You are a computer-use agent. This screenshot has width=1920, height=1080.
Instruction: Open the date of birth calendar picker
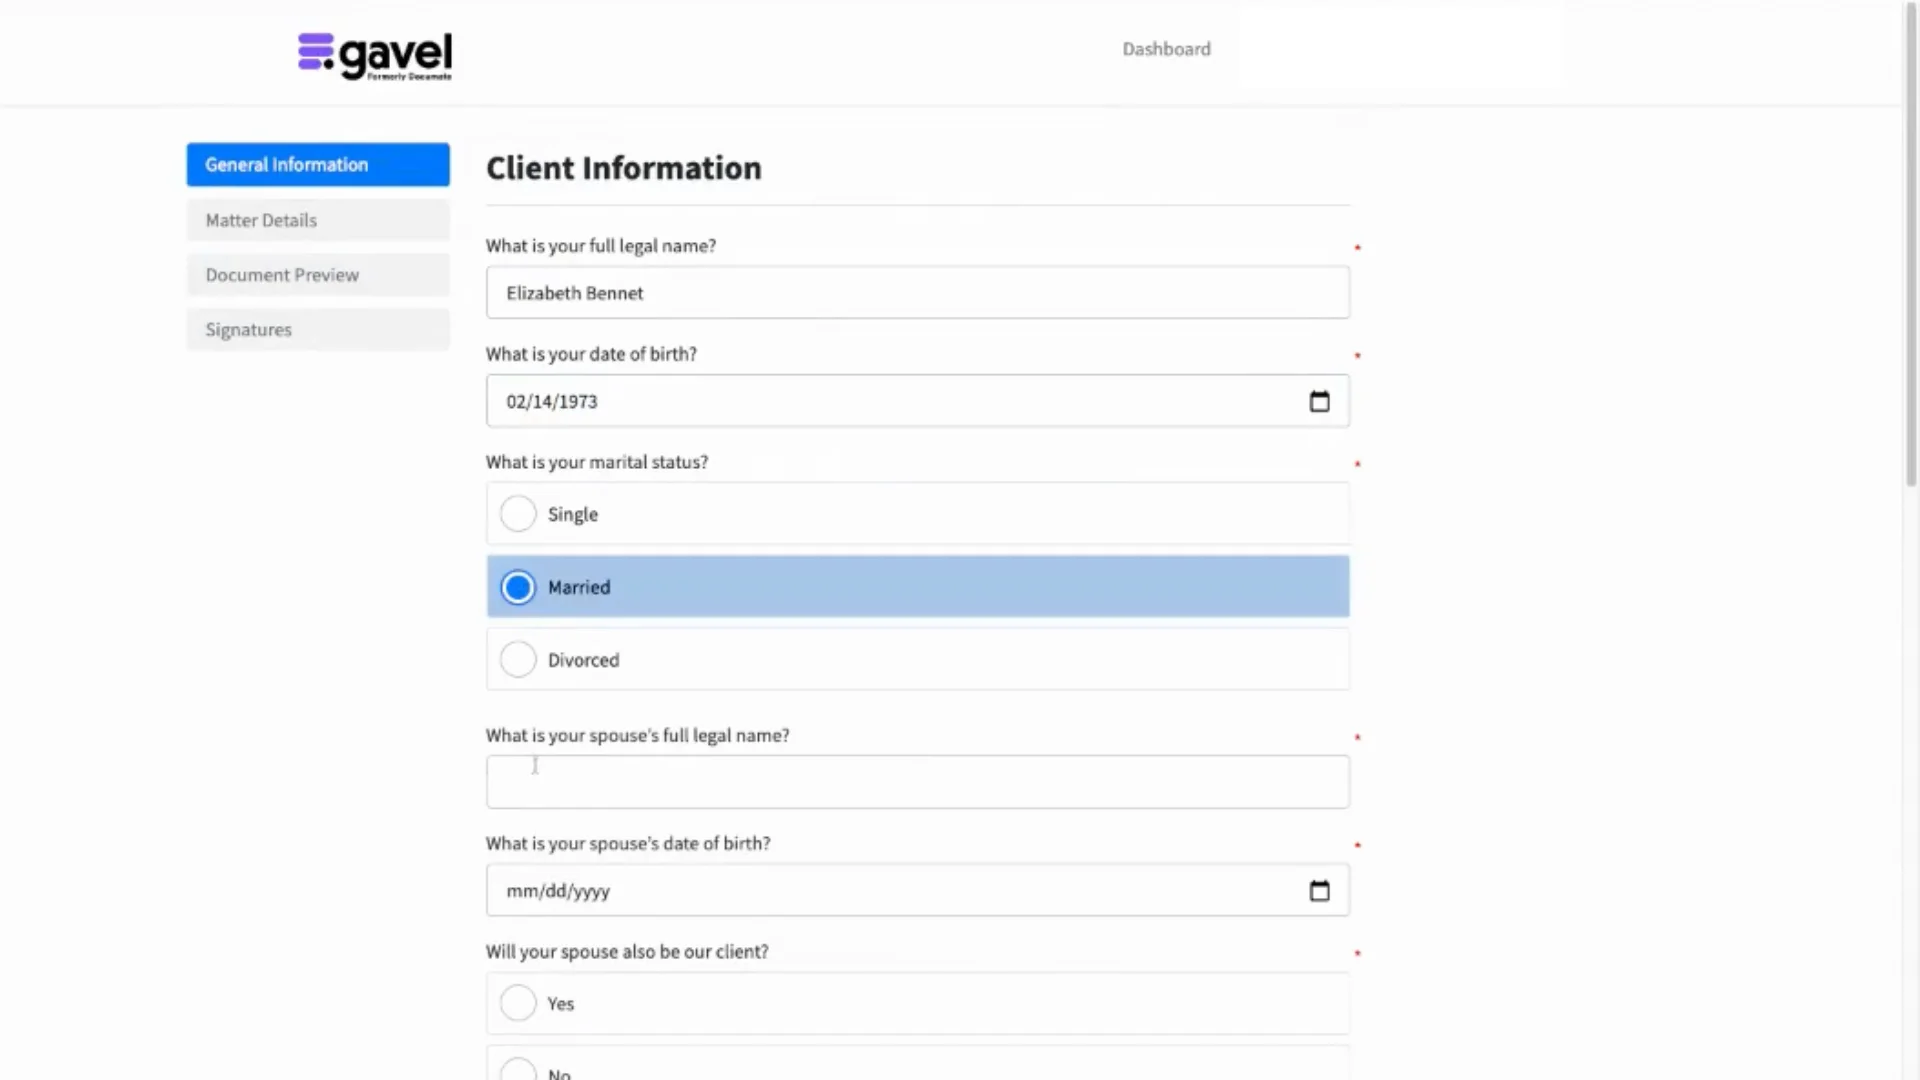[1319, 402]
